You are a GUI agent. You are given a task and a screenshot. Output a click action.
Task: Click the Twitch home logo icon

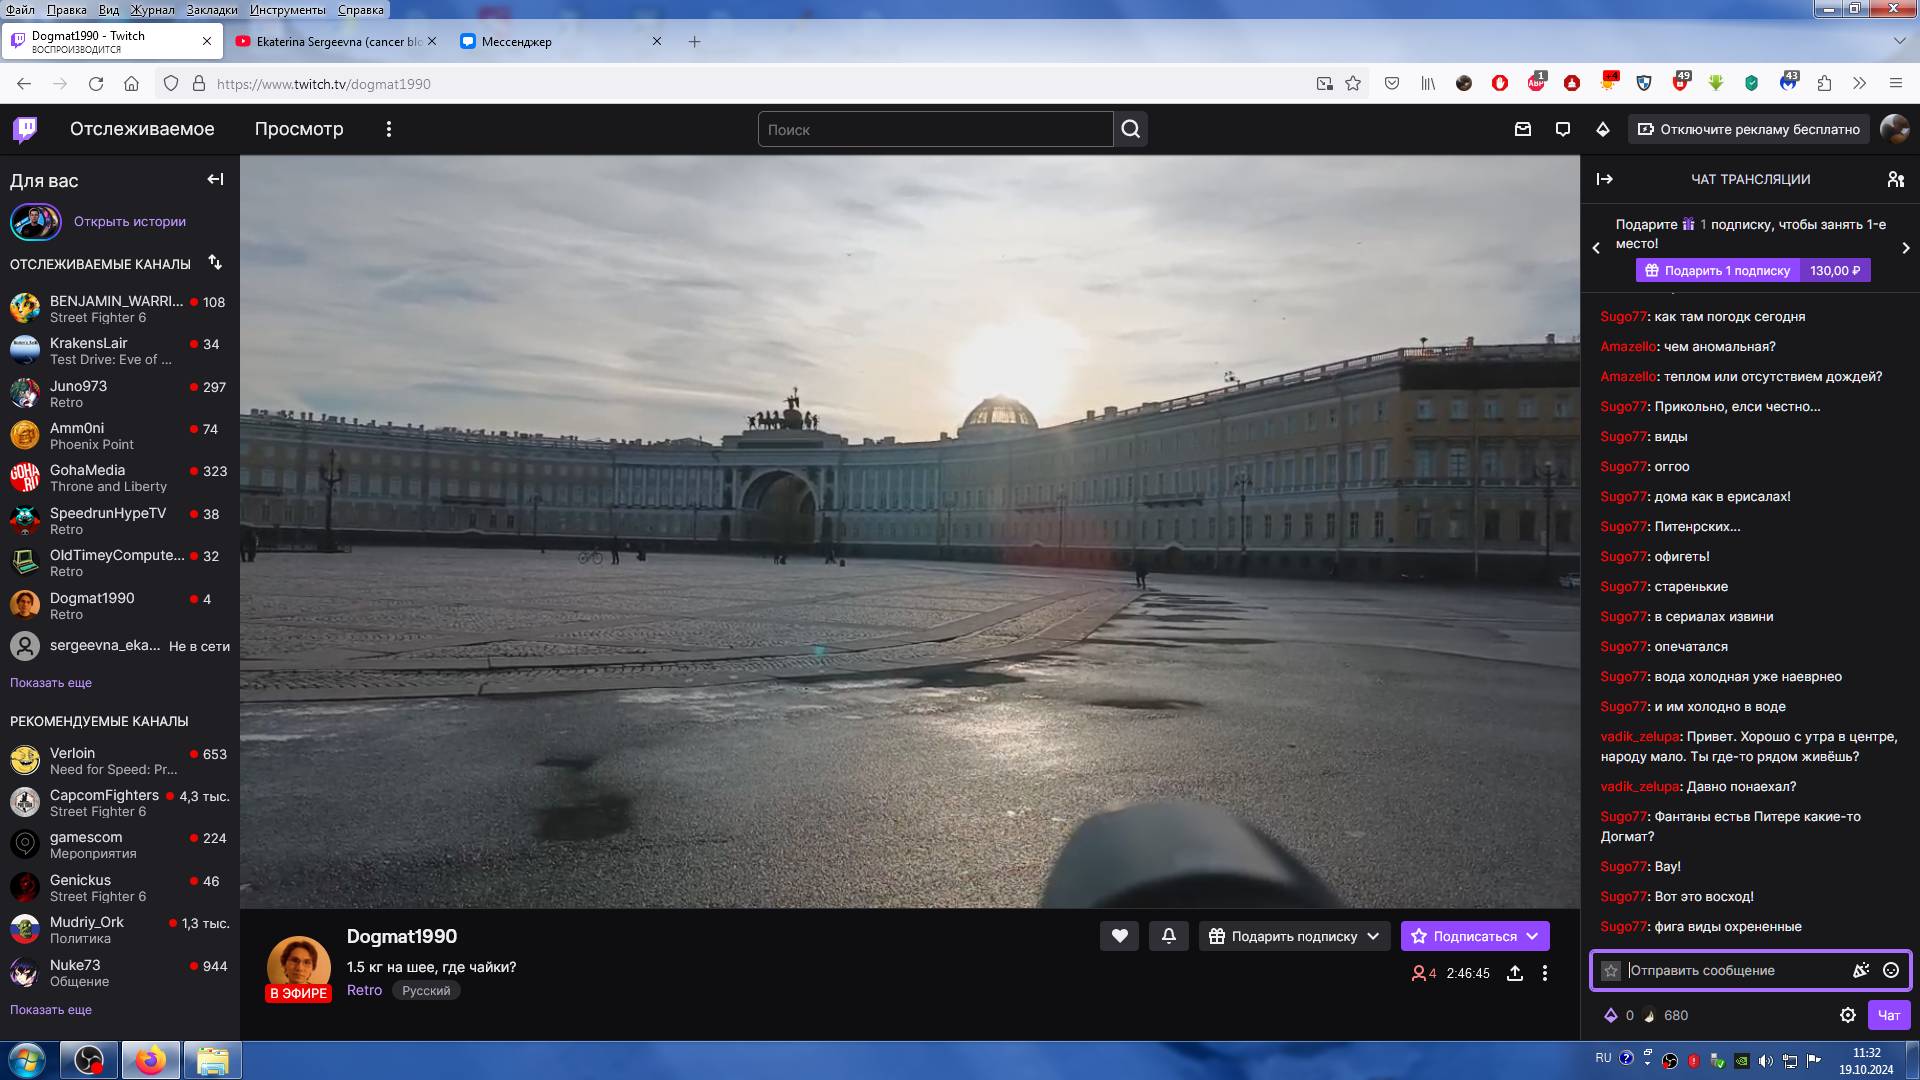[25, 129]
